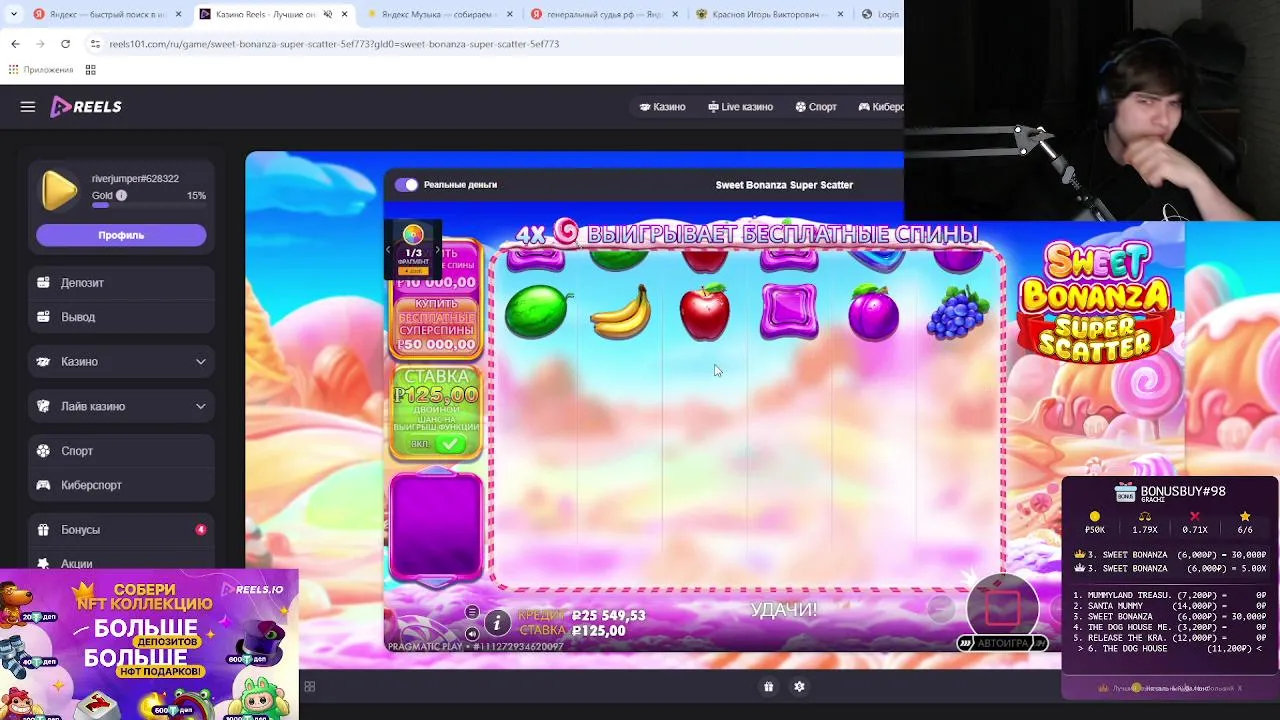Toggle the game sound speaker icon
1280x720 pixels.
click(472, 633)
